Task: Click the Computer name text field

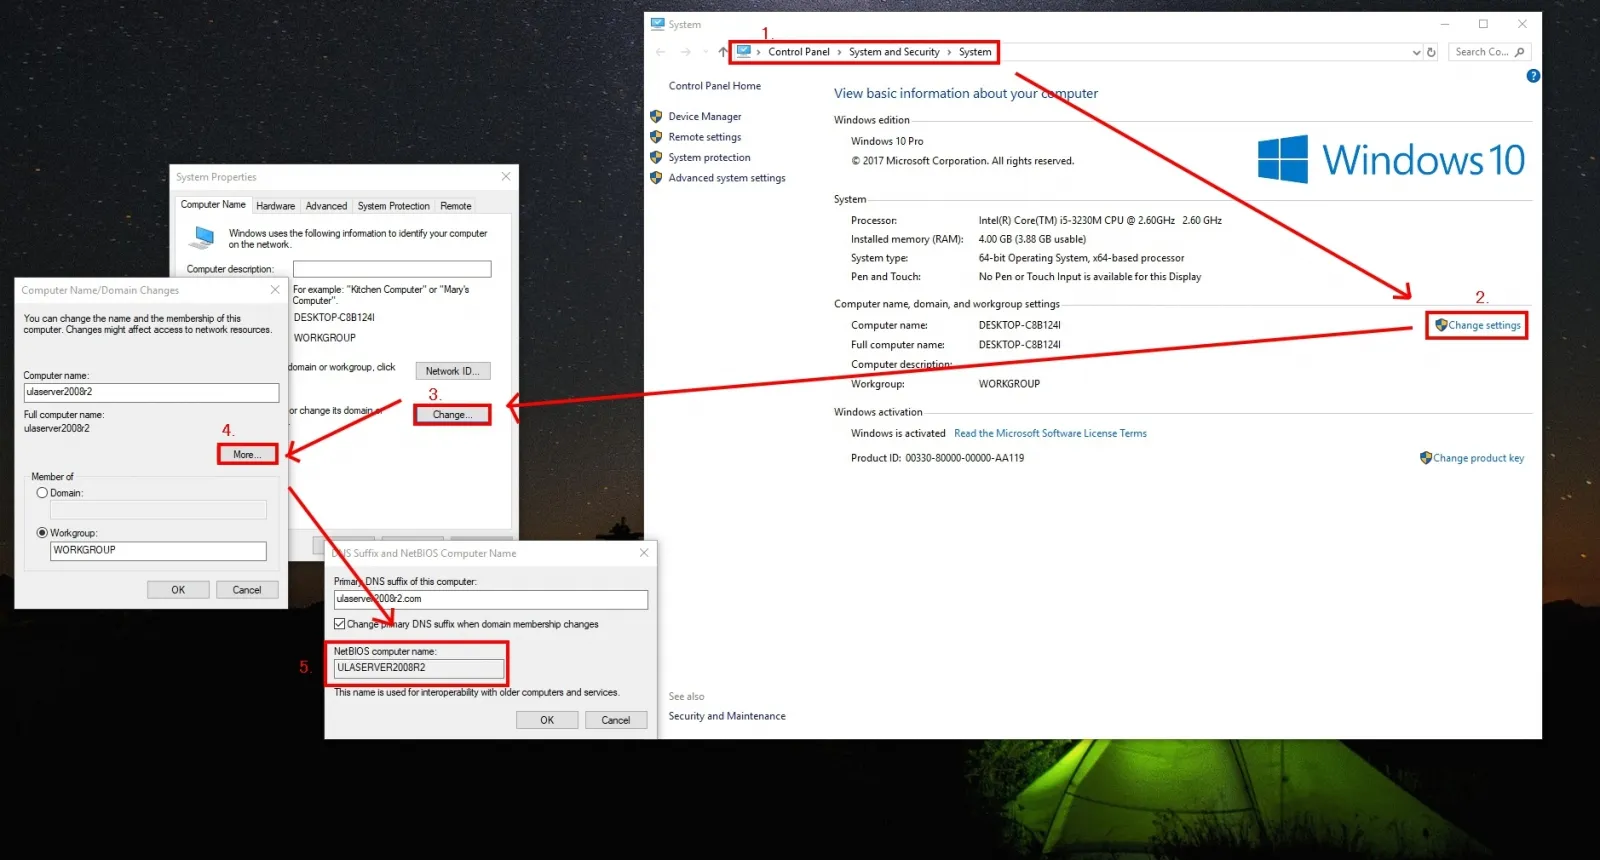Action: (151, 392)
